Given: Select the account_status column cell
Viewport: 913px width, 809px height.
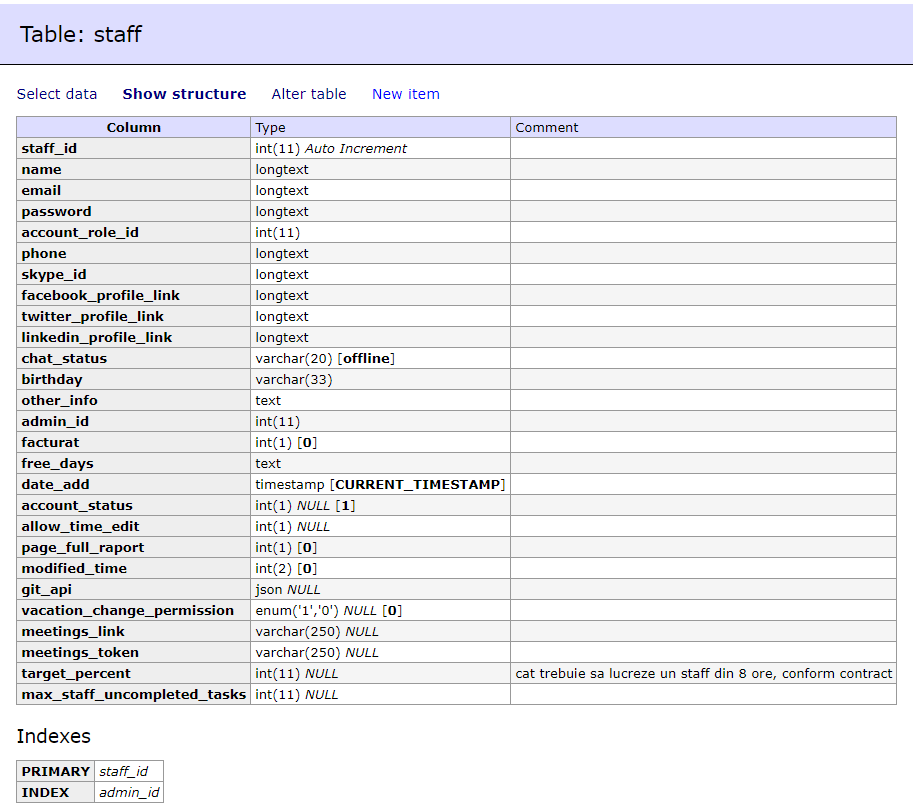Looking at the screenshot, I should tap(133, 505).
